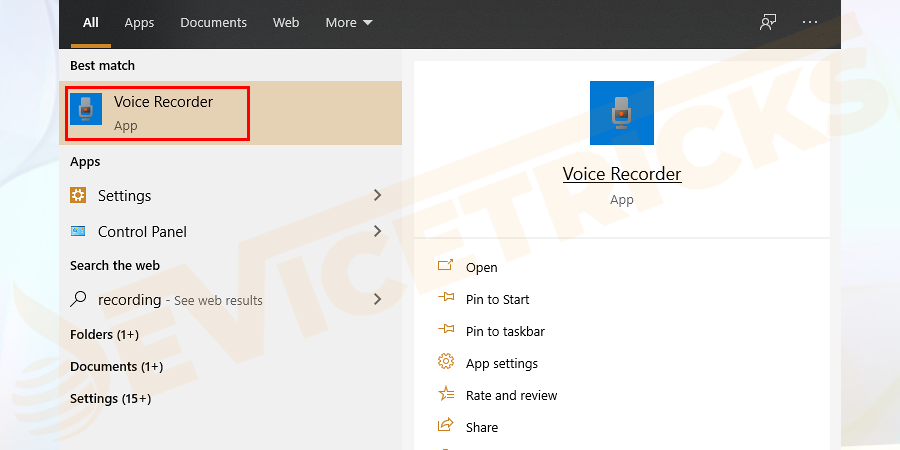Choose Rate and review

(x=511, y=395)
